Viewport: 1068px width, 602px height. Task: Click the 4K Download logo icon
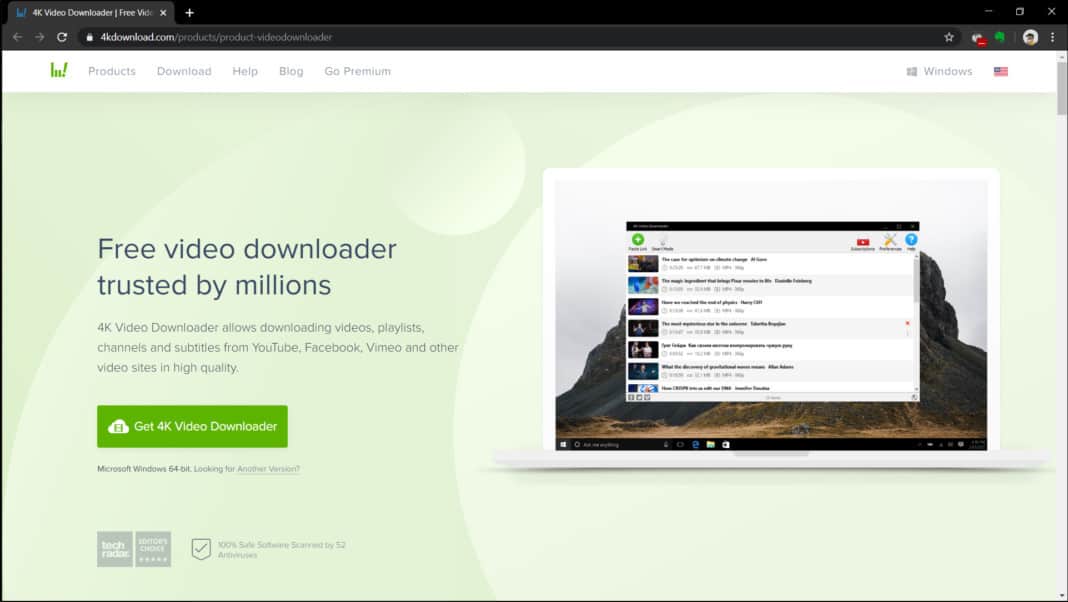tap(59, 70)
